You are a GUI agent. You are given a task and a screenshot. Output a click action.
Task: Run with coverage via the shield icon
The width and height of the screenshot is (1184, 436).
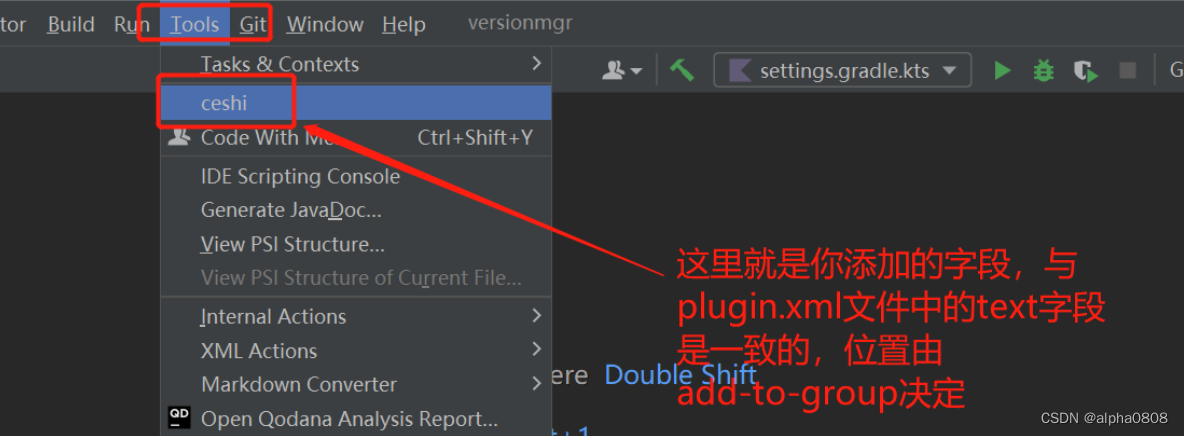(x=1086, y=72)
